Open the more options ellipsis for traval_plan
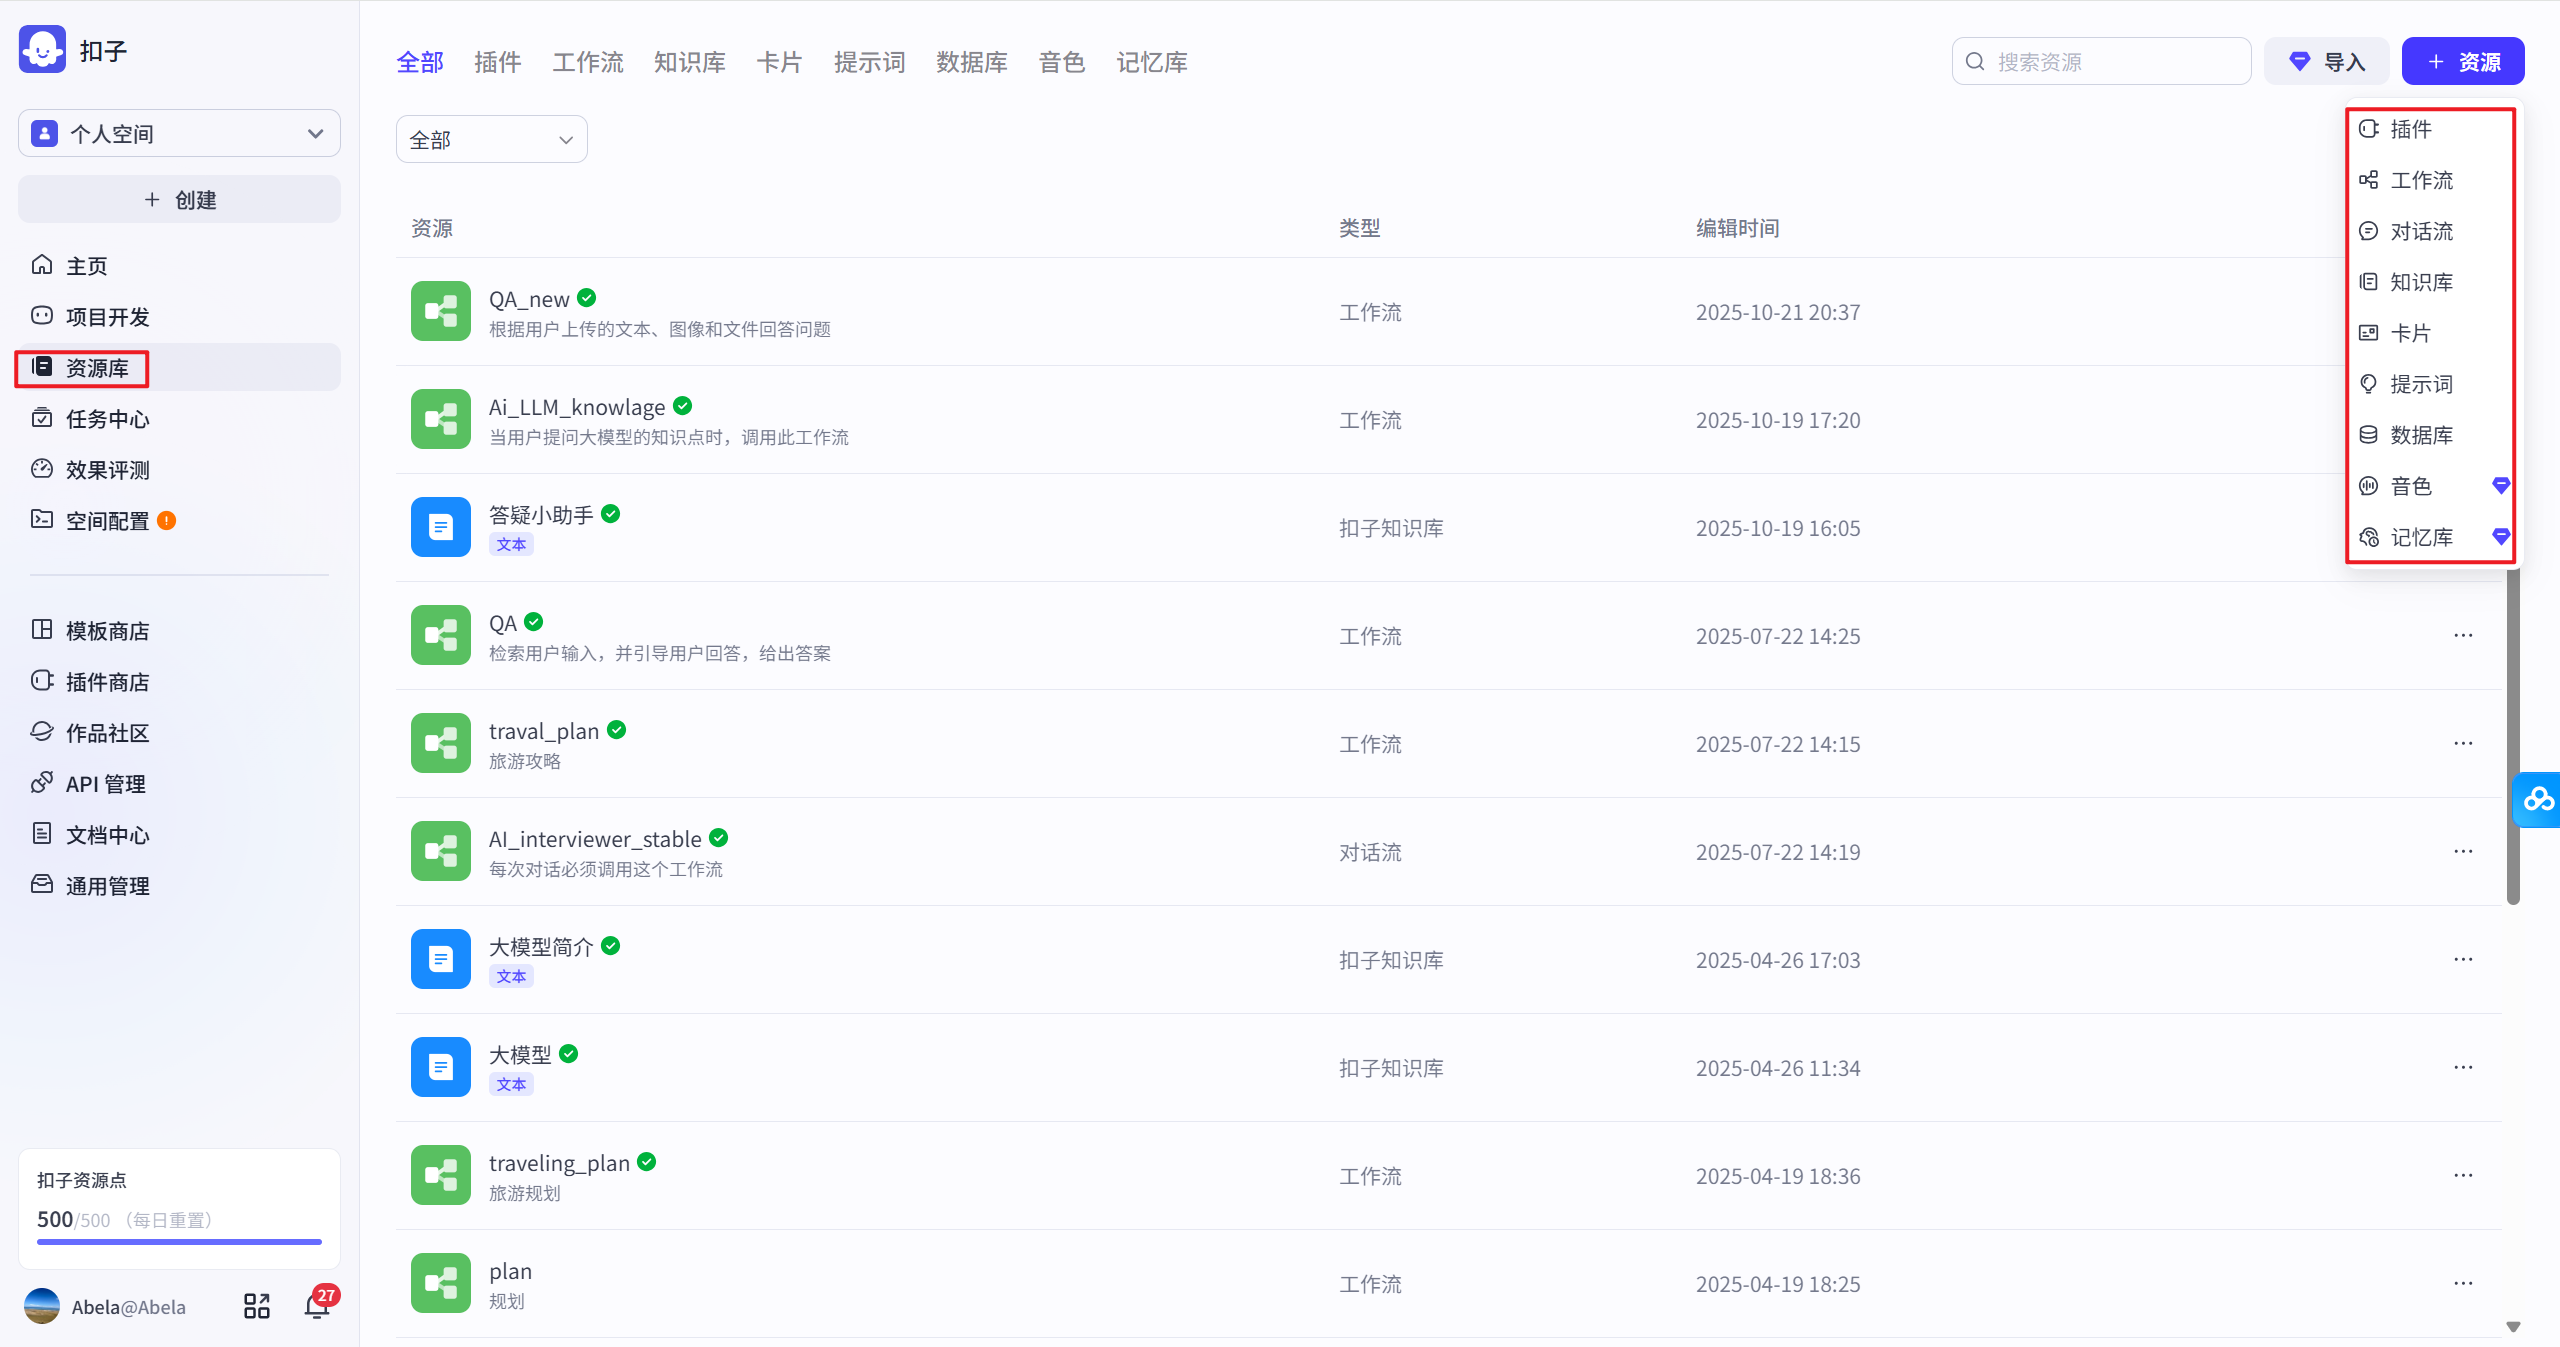This screenshot has width=2560, height=1347. pos(2463,743)
